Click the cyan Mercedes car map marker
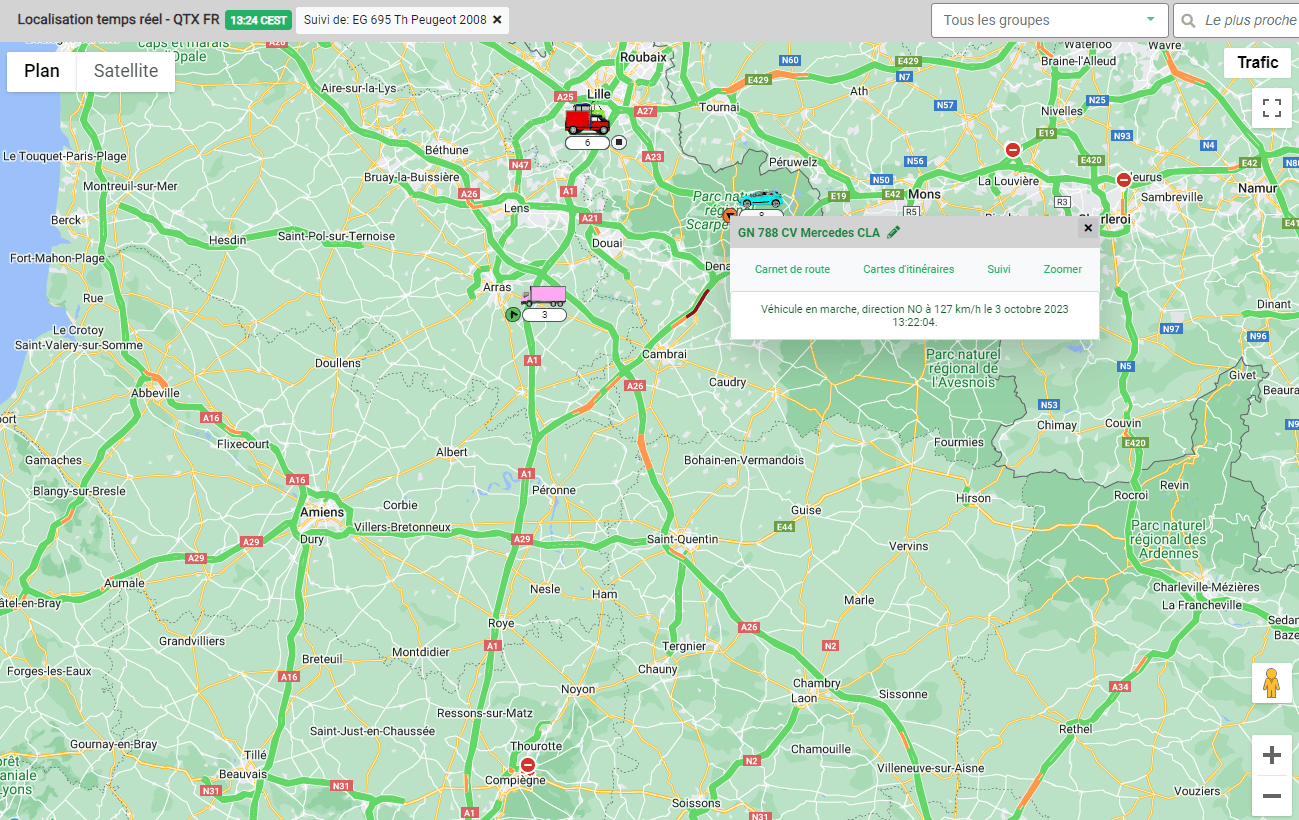 (762, 200)
